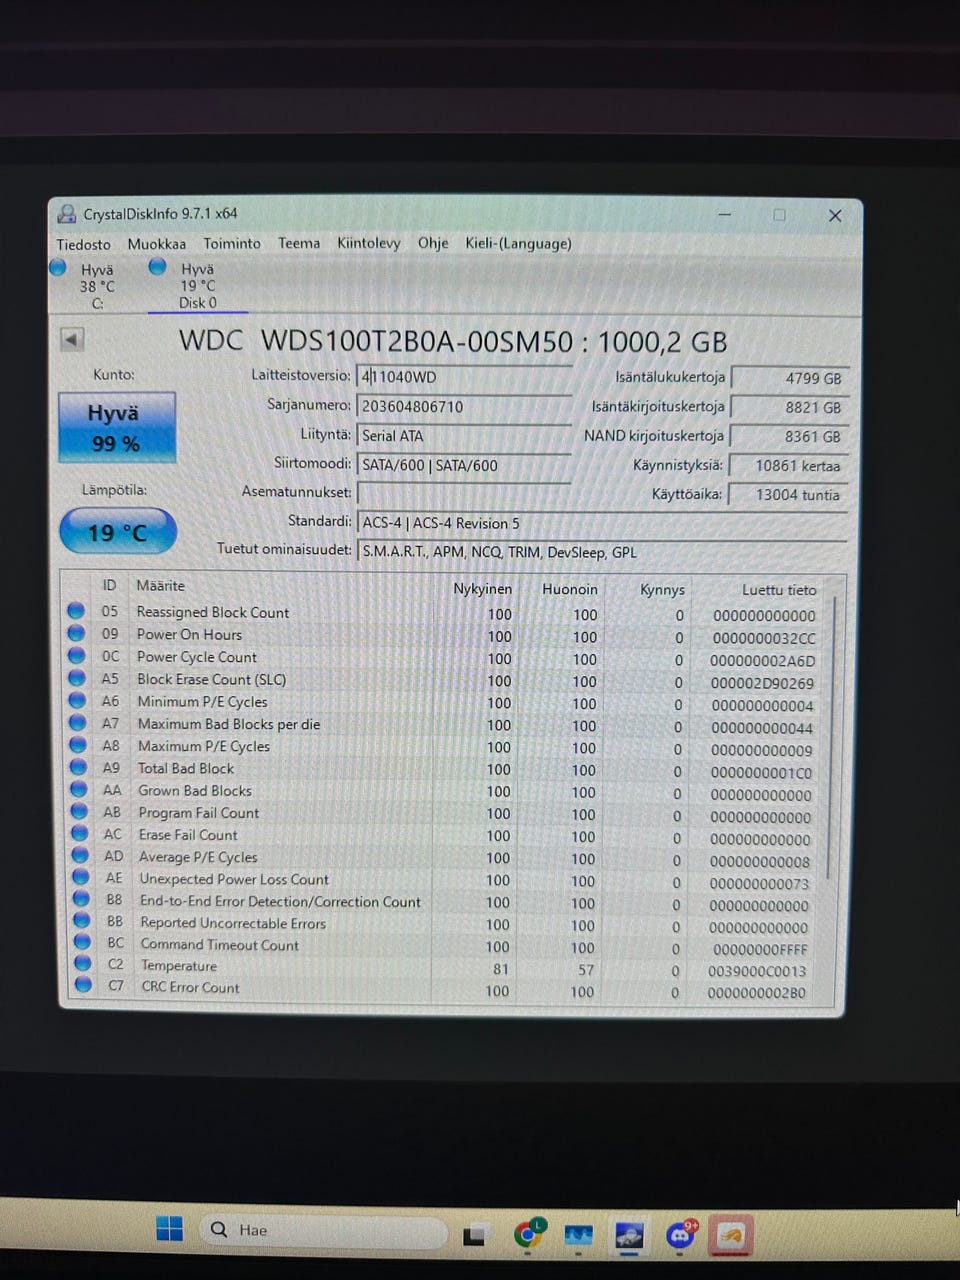960x1280 pixels.
Task: Click the 8361 GB NAND writes value
Action: (789, 437)
